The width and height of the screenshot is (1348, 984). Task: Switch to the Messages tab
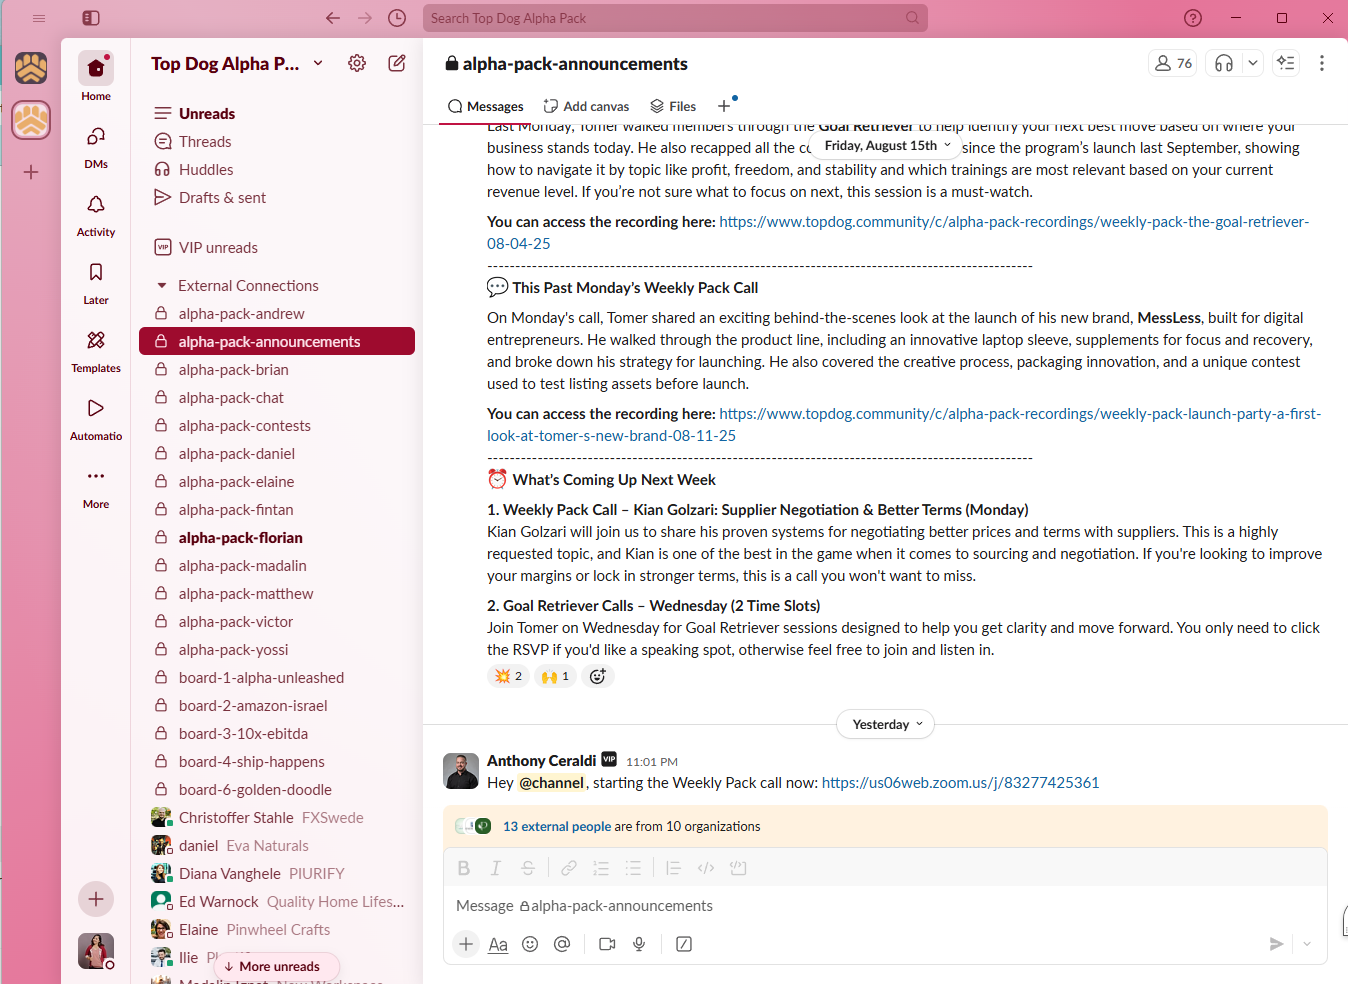(486, 106)
